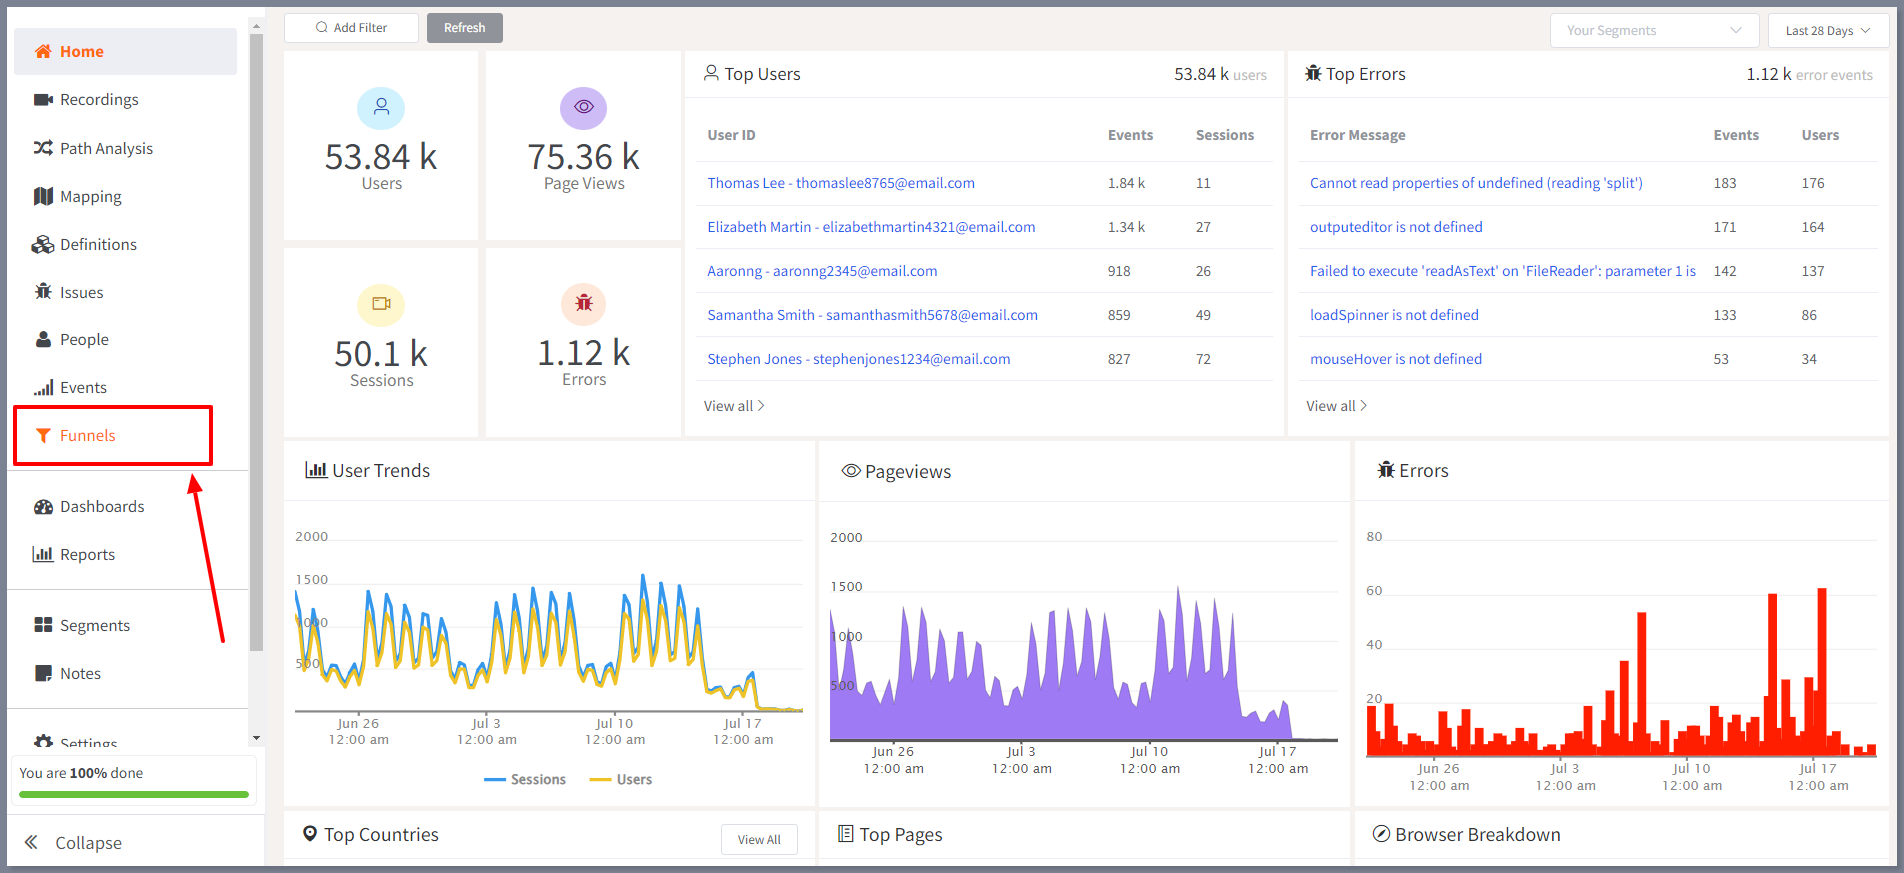
Task: Open 'loadSpinner is not defined' error
Action: click(1394, 315)
